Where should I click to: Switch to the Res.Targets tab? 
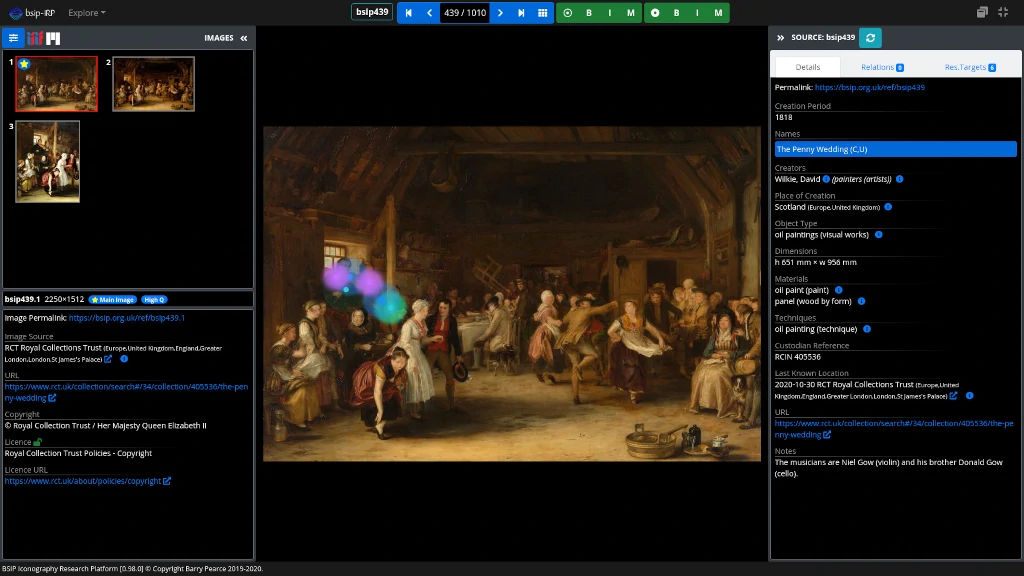[970, 67]
